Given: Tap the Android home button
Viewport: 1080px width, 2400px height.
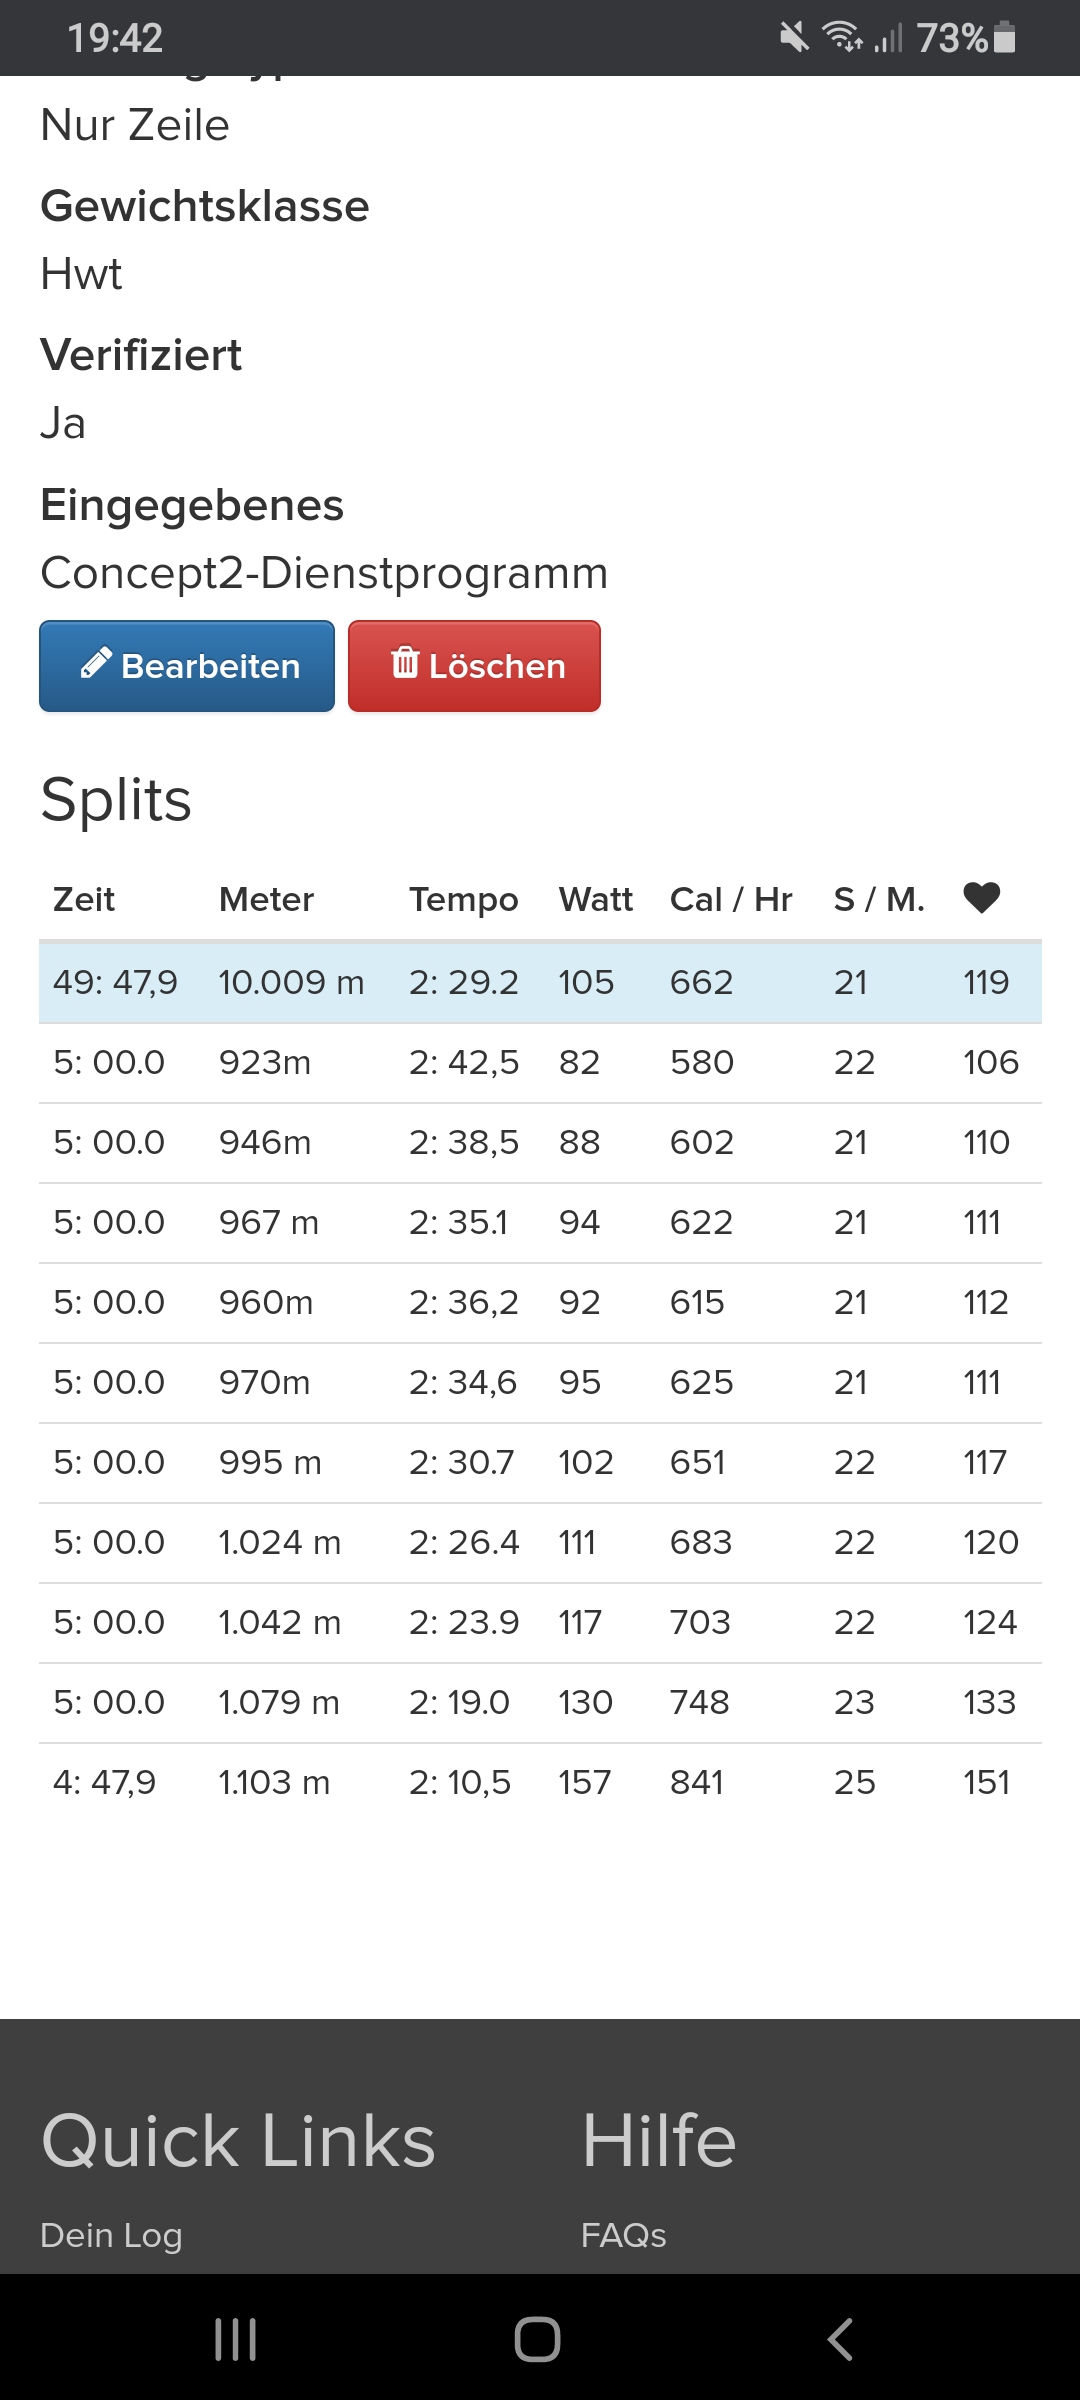Looking at the screenshot, I should (537, 2339).
